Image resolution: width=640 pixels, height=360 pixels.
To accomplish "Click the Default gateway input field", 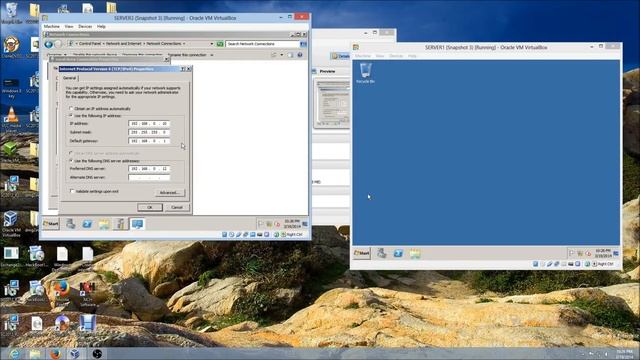I will coord(149,141).
